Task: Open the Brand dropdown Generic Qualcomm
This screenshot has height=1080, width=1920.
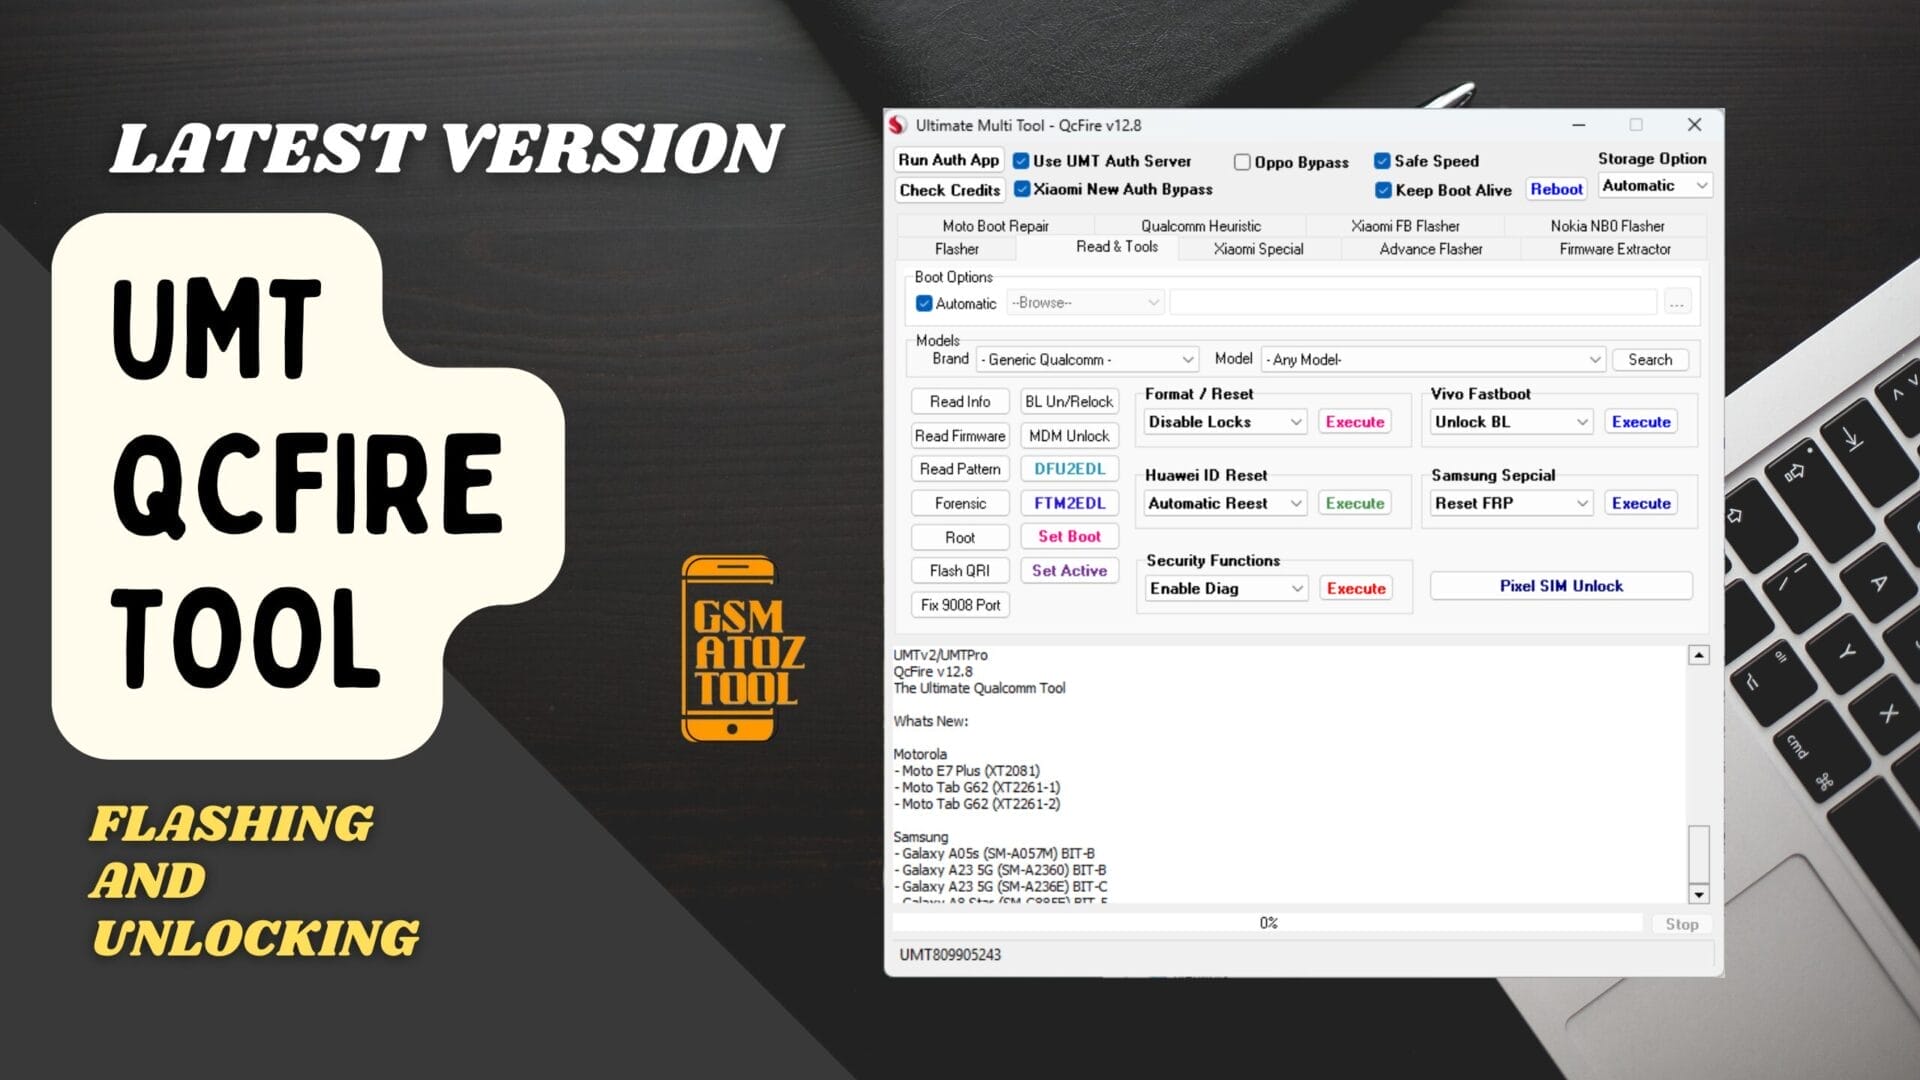Action: 1087,359
